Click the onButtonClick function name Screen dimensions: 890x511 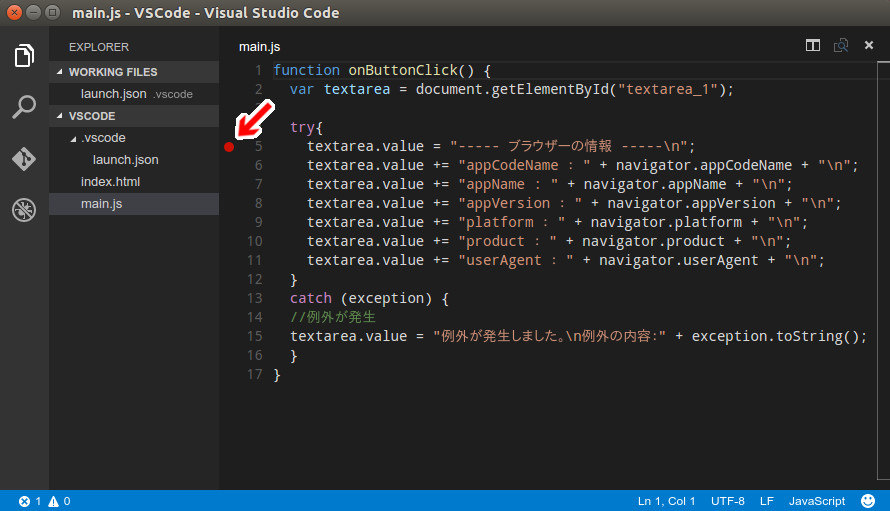point(403,70)
